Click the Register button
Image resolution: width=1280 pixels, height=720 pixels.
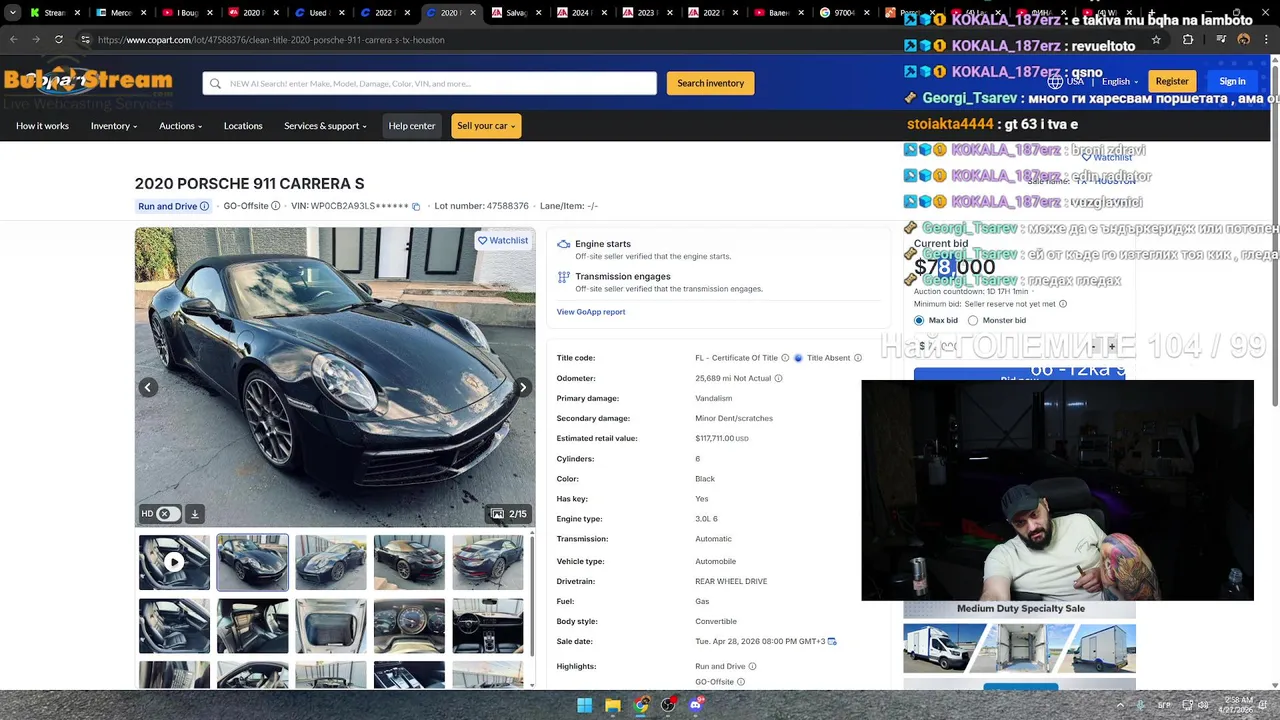[x=1171, y=81]
